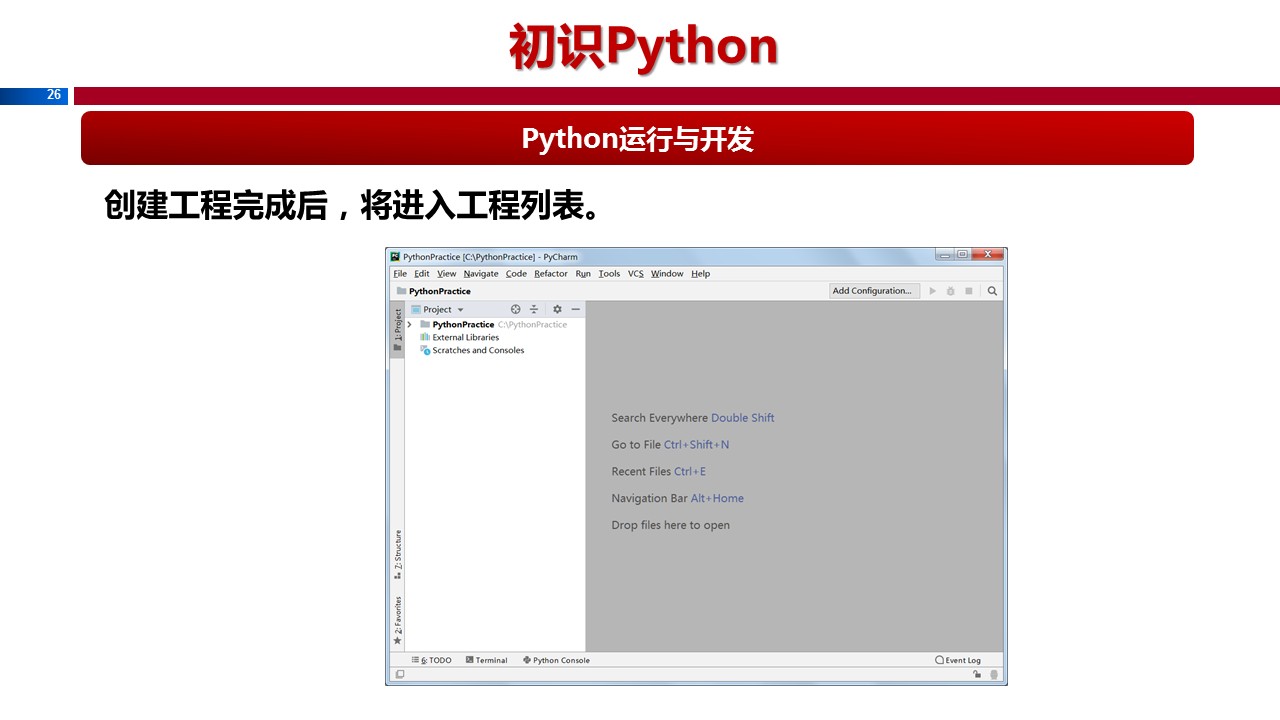Click the read-only lock icon in status bar
Screen dimensions: 1280x720
pyautogui.click(x=977, y=674)
